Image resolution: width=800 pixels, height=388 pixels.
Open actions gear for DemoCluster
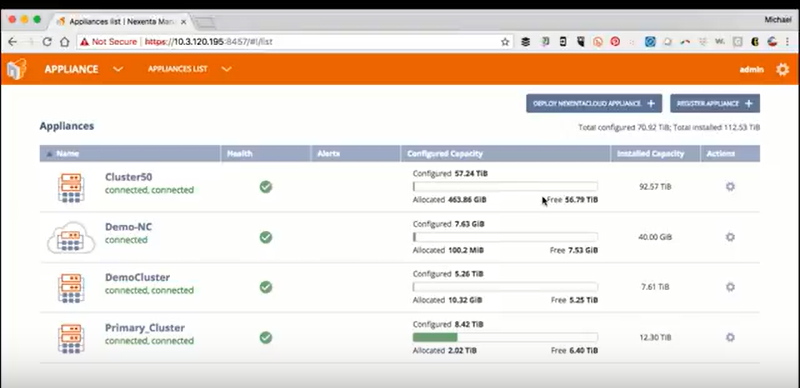coord(730,287)
